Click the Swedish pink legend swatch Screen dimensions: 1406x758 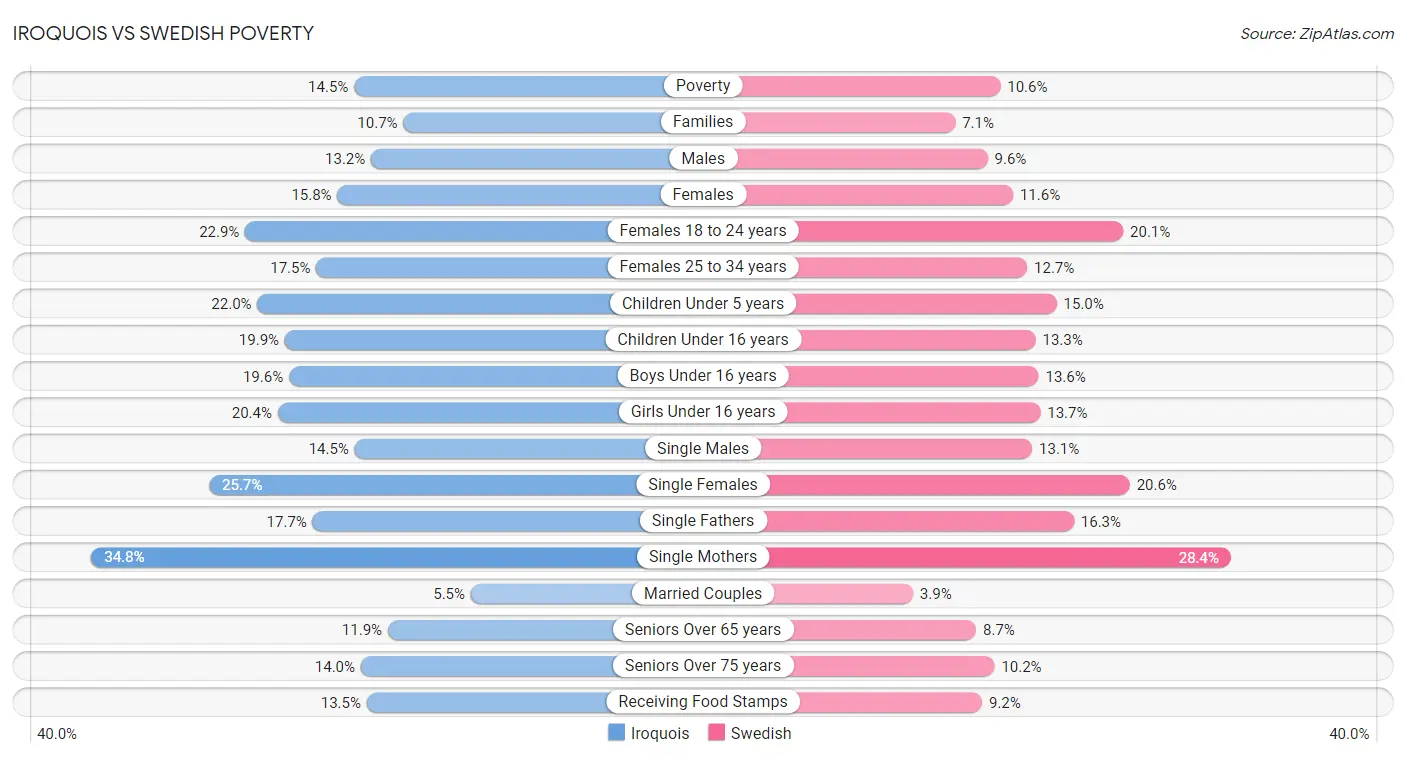pos(716,733)
